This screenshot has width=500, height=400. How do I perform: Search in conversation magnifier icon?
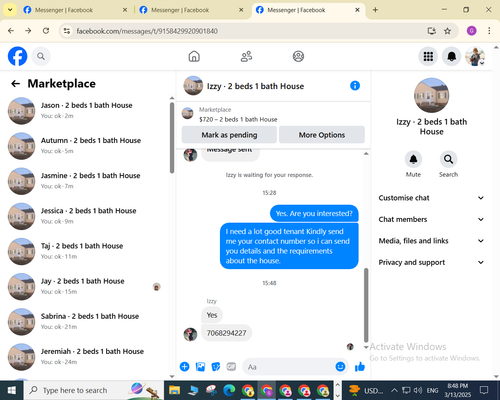448,159
